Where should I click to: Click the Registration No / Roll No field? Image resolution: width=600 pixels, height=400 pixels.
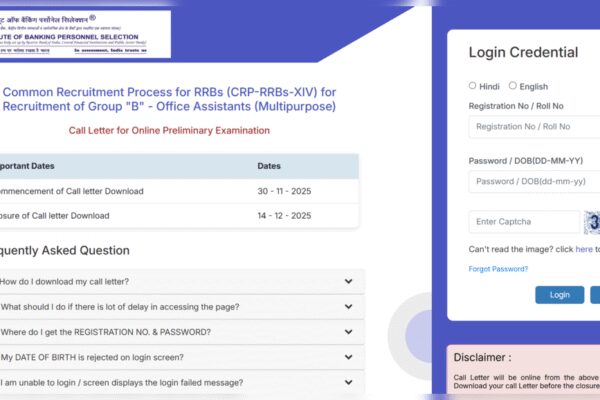click(x=535, y=127)
